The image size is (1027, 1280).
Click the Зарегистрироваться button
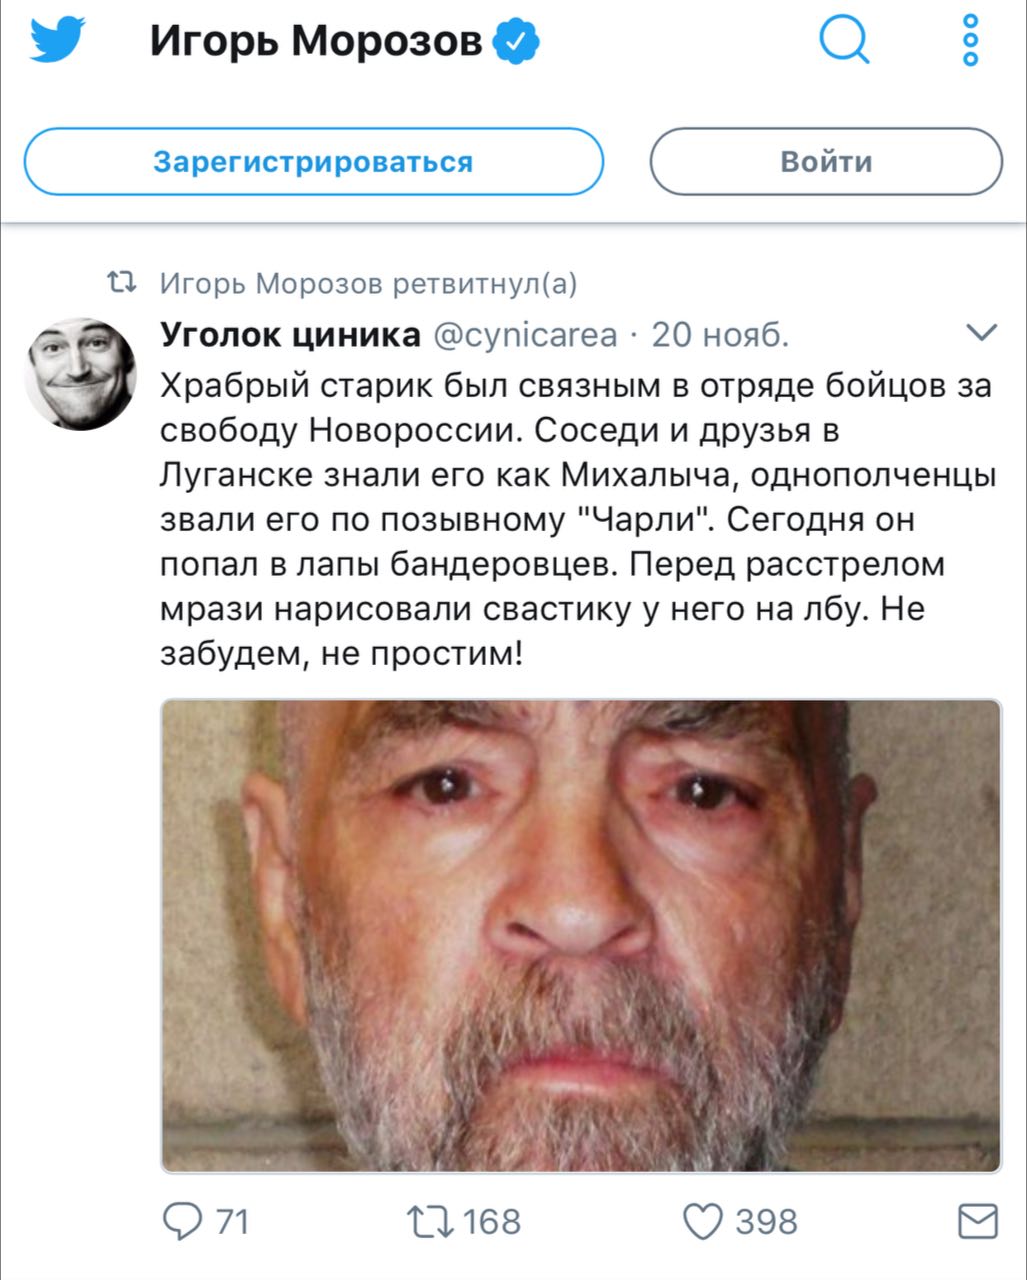(313, 161)
